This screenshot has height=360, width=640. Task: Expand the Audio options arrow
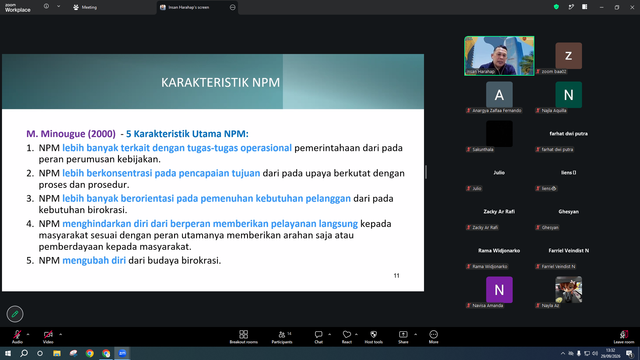(28, 334)
